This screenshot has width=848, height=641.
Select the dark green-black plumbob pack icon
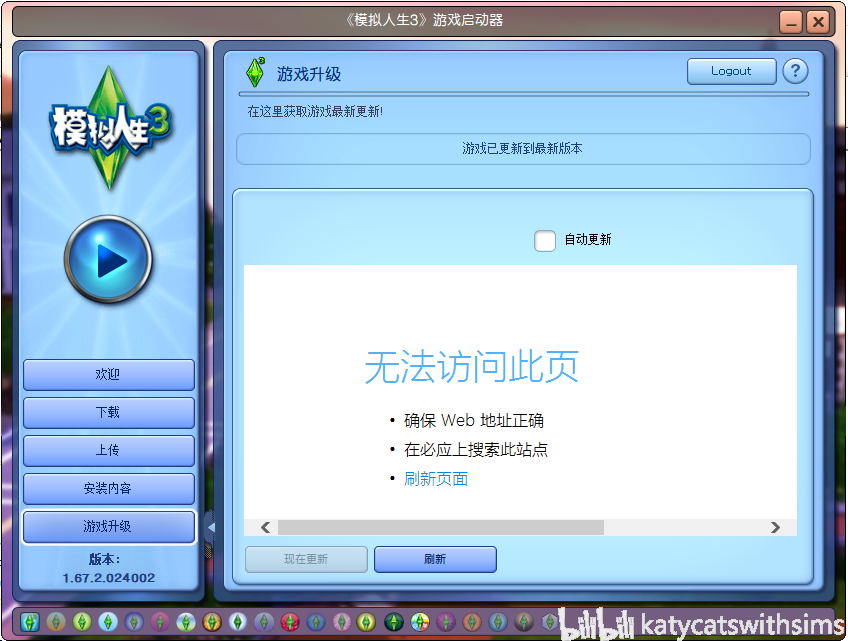coord(394,622)
